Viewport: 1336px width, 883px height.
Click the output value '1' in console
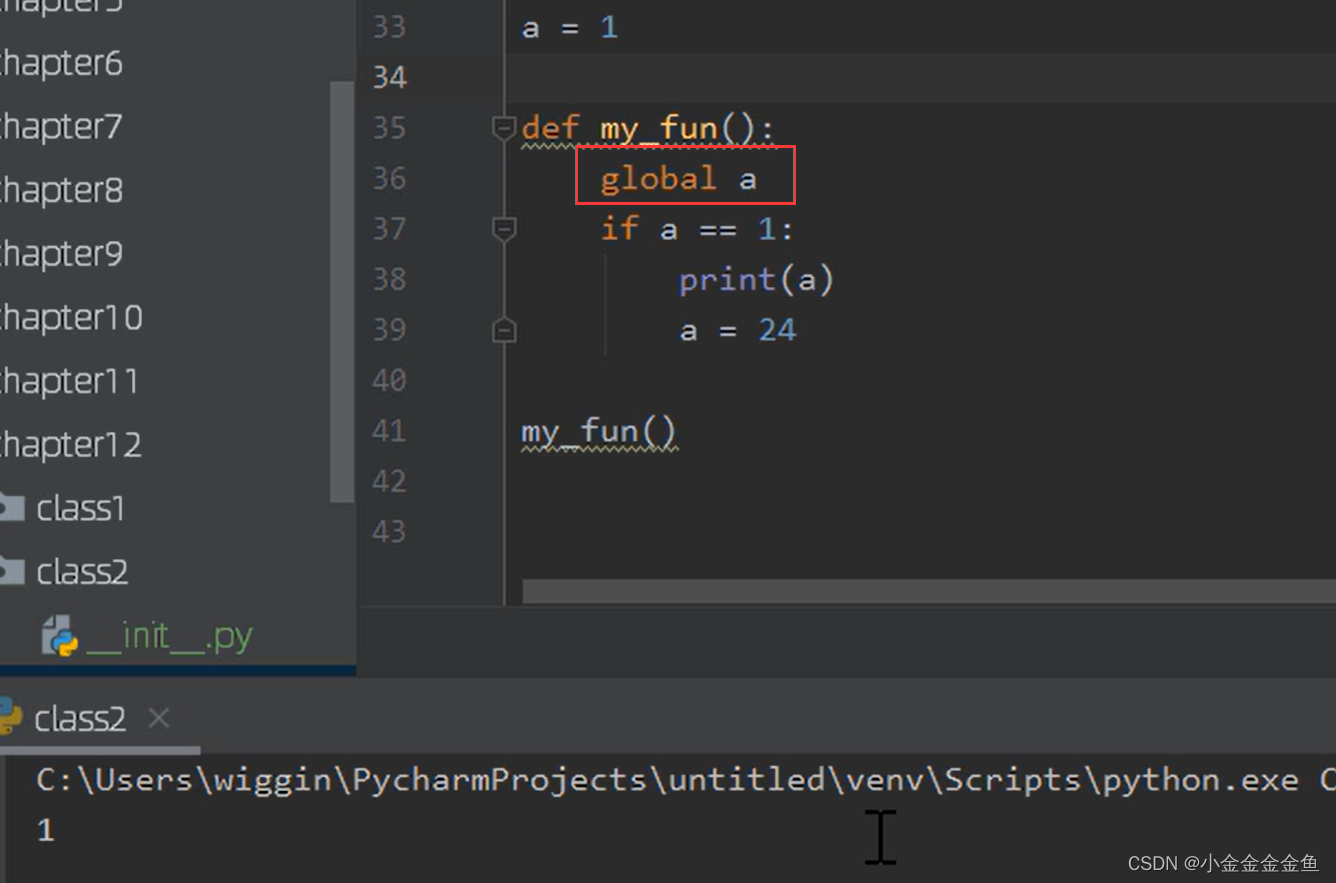tap(45, 830)
